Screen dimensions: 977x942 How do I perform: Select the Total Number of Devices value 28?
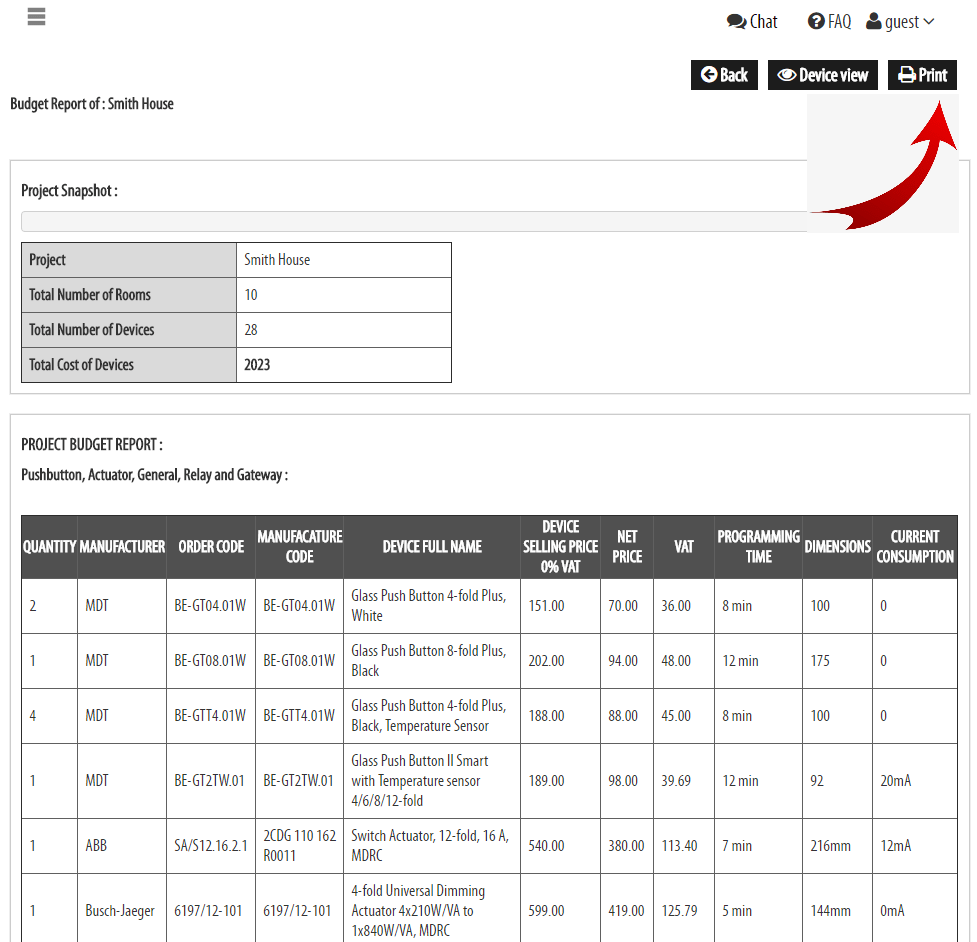click(x=344, y=330)
